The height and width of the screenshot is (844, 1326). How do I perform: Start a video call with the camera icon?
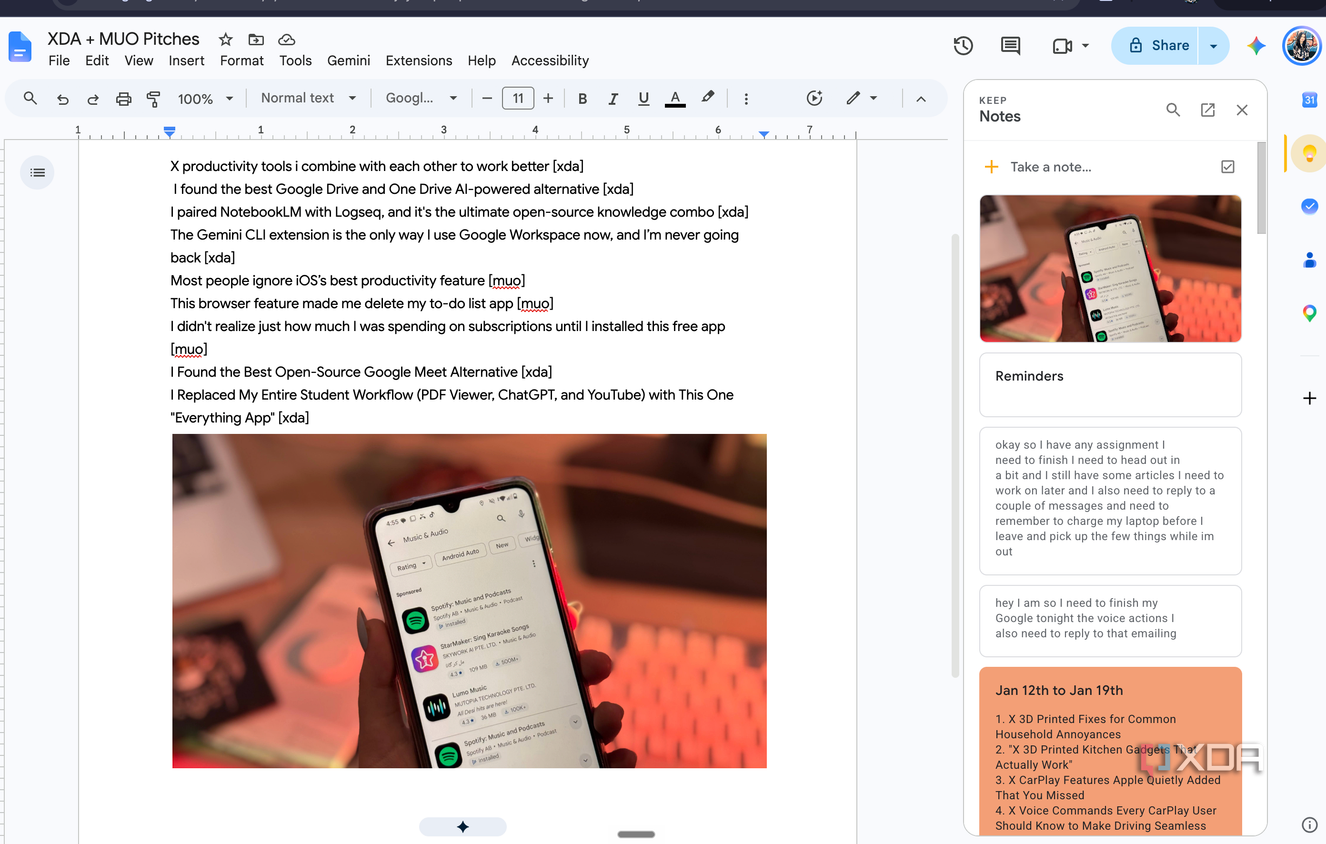pyautogui.click(x=1062, y=46)
